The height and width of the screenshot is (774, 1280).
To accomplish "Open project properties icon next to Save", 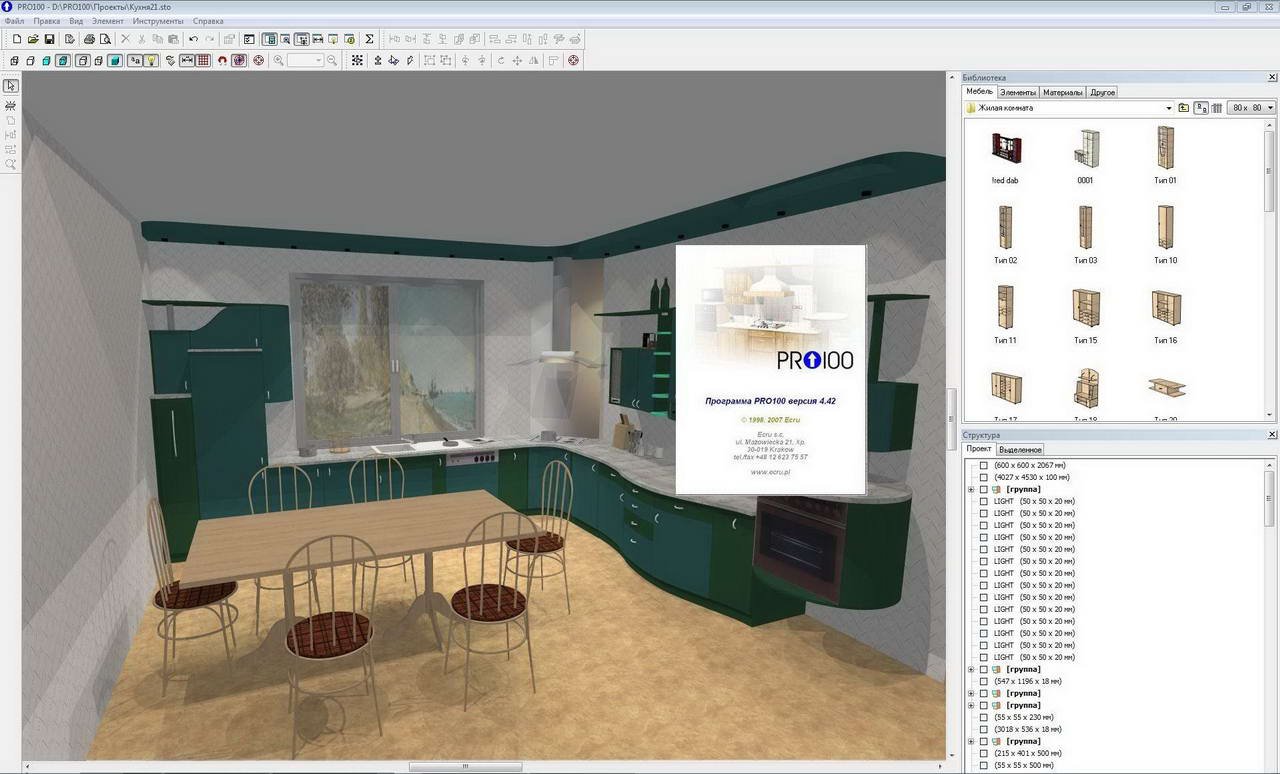I will [69, 39].
